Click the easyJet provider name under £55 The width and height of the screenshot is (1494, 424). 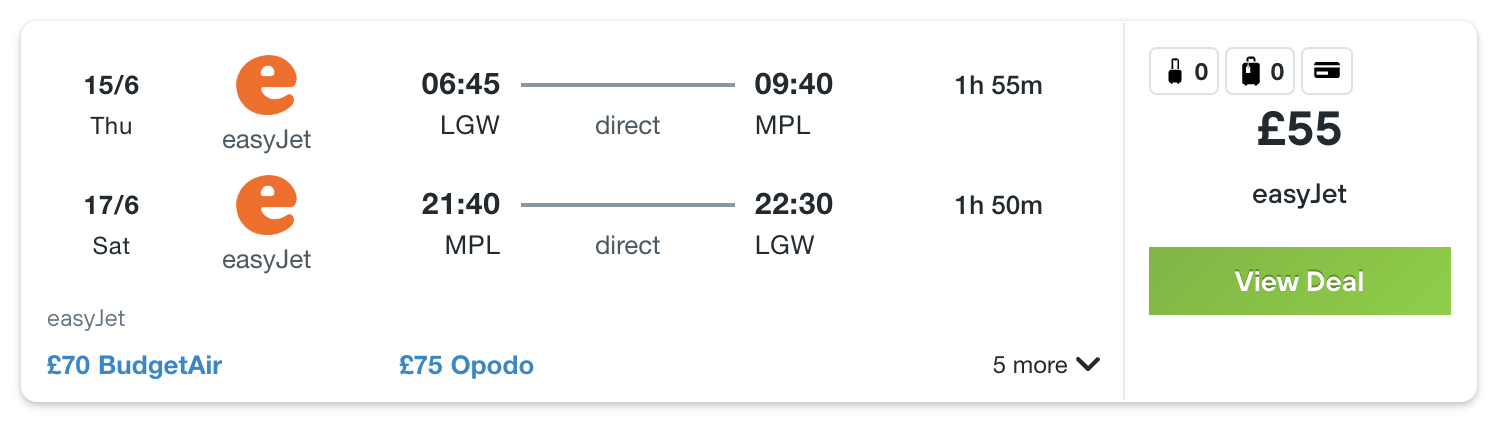(1299, 194)
